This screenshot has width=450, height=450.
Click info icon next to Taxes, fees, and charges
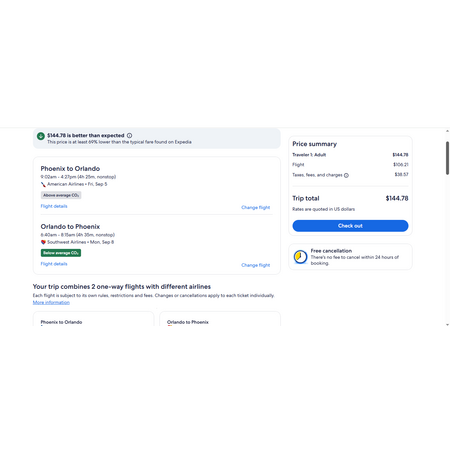coord(346,175)
